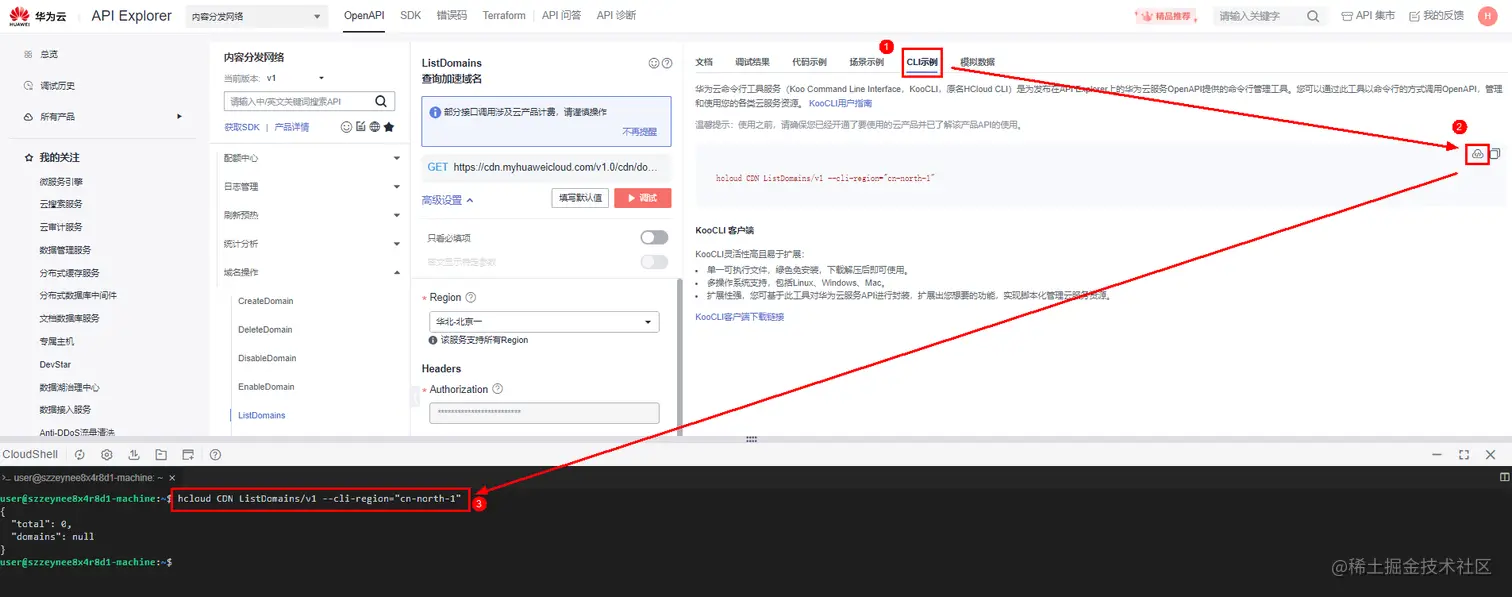
Task: Focus the Authorization input field
Action: point(544,413)
